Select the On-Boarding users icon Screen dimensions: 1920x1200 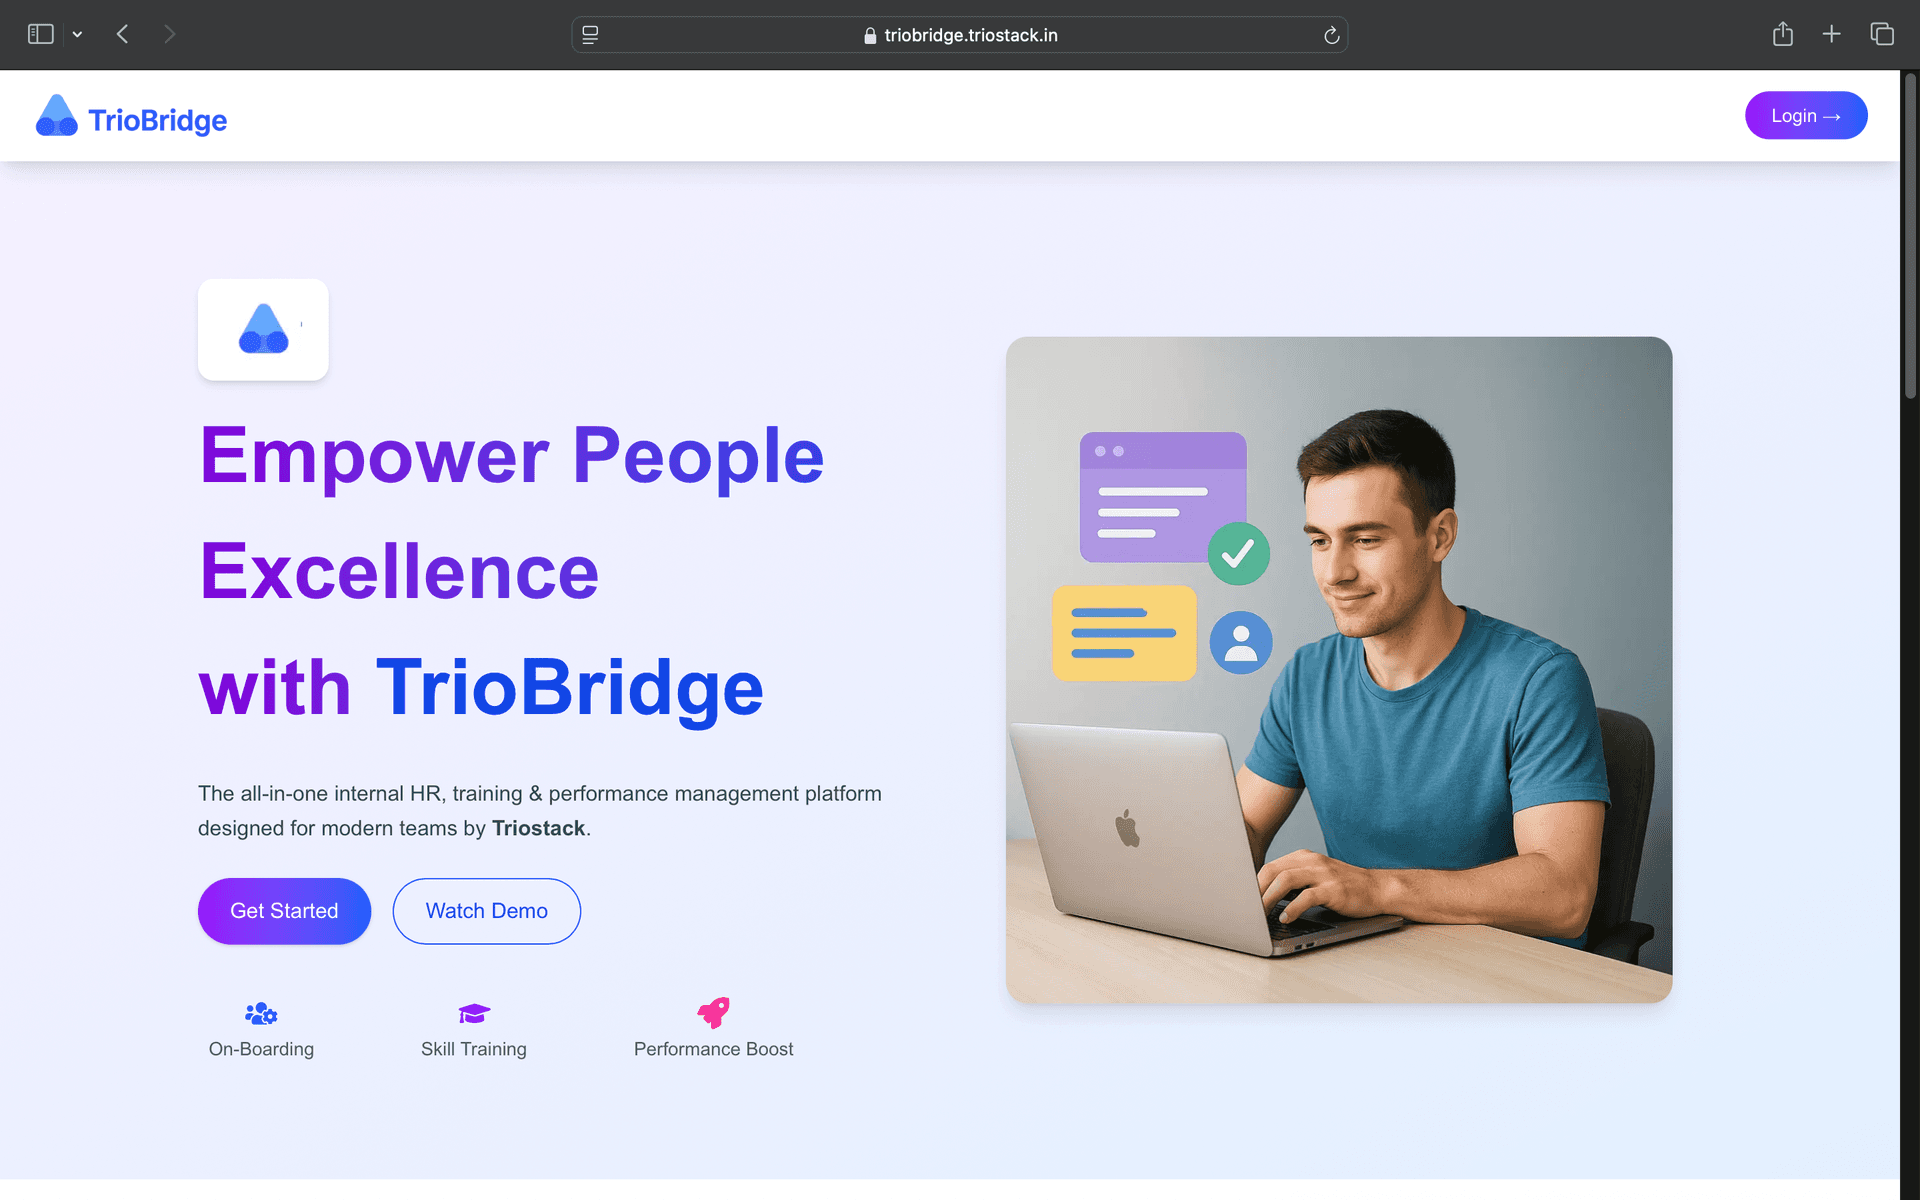pos(261,1014)
